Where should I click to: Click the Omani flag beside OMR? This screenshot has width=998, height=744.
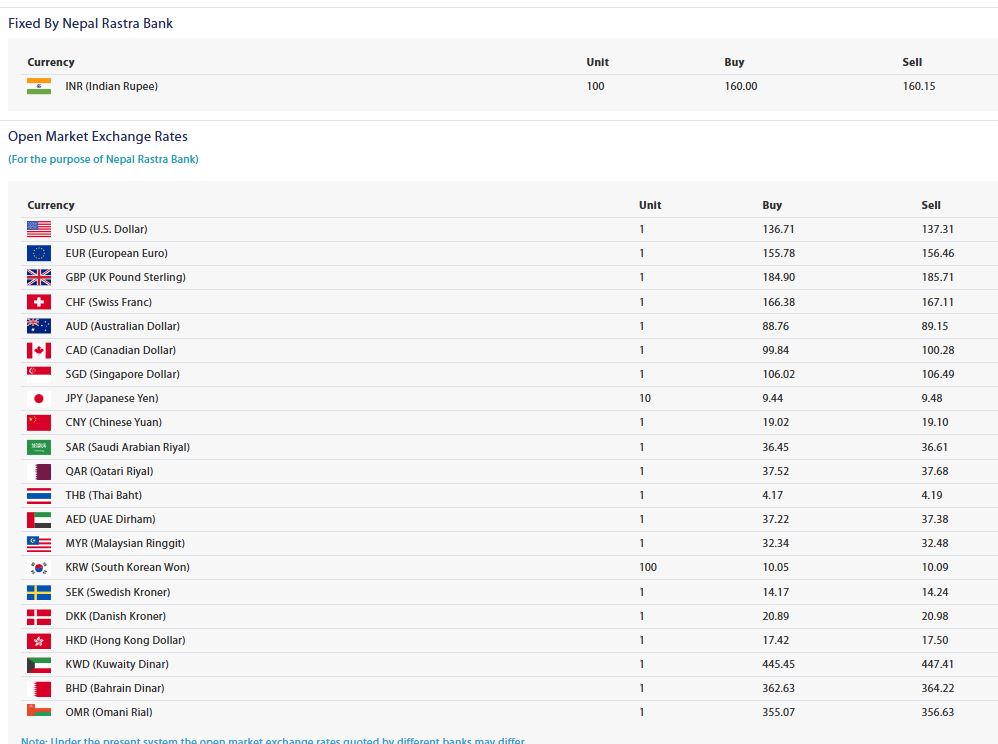39,712
